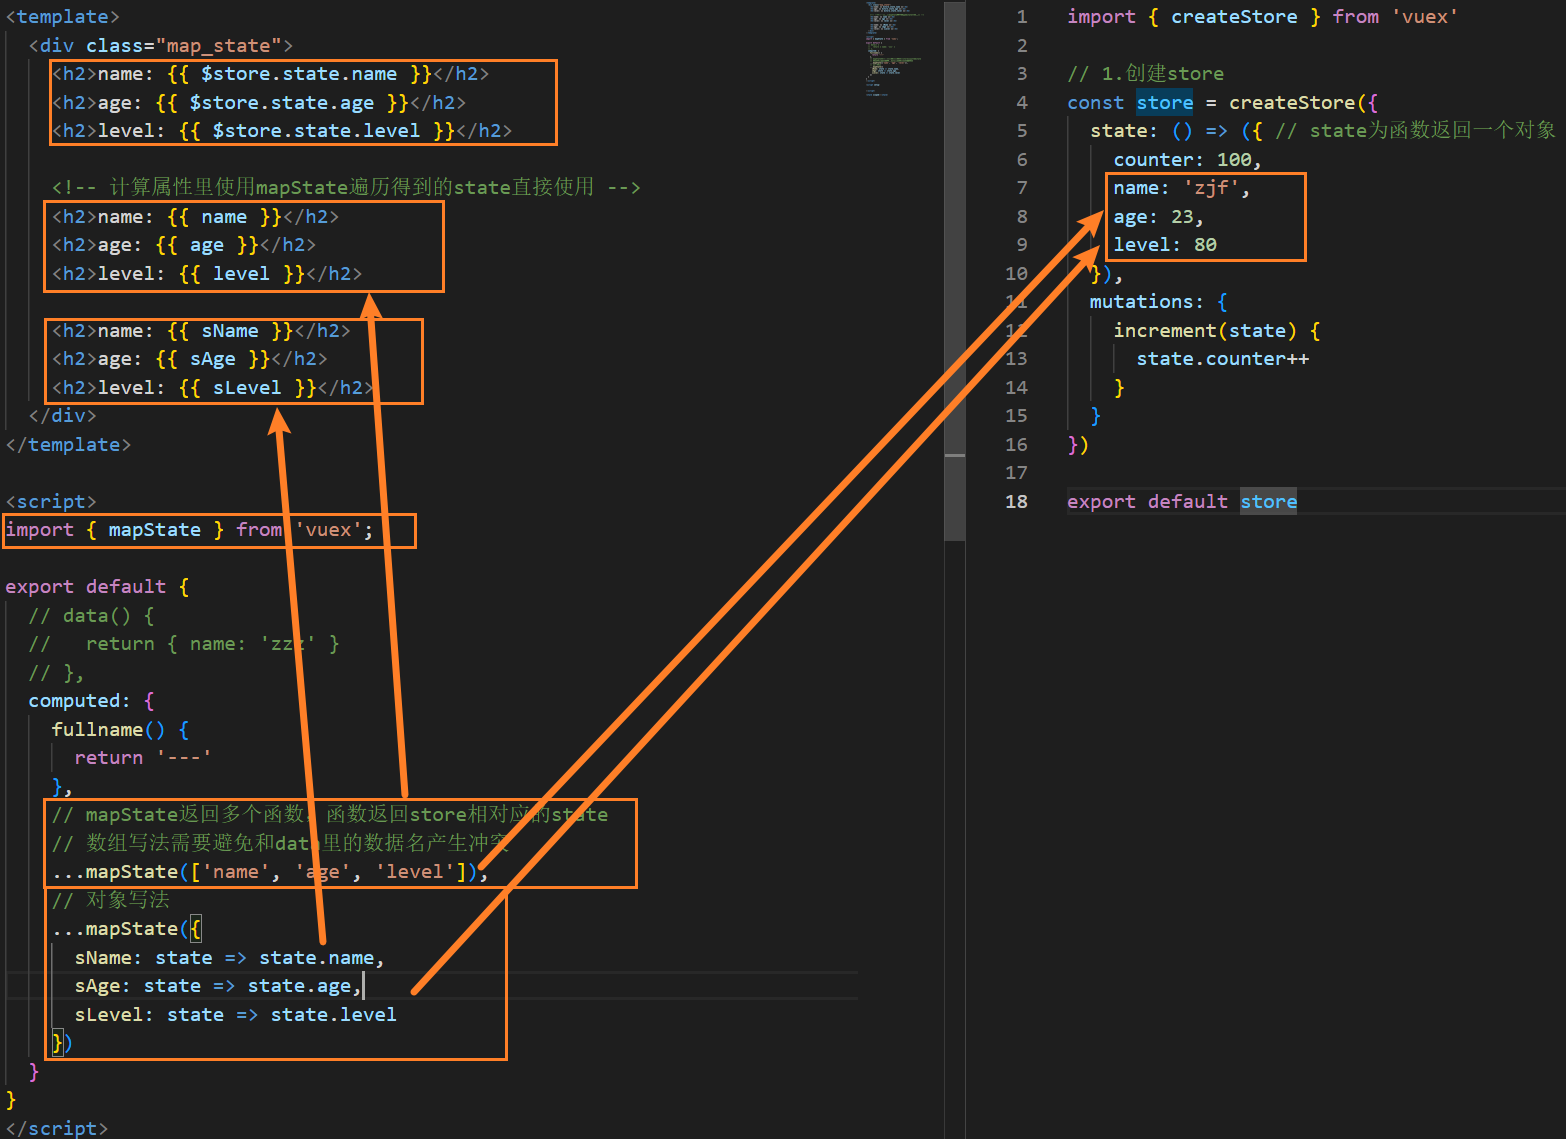
Task: Click commented '// data() {' line
Action: click(x=91, y=616)
